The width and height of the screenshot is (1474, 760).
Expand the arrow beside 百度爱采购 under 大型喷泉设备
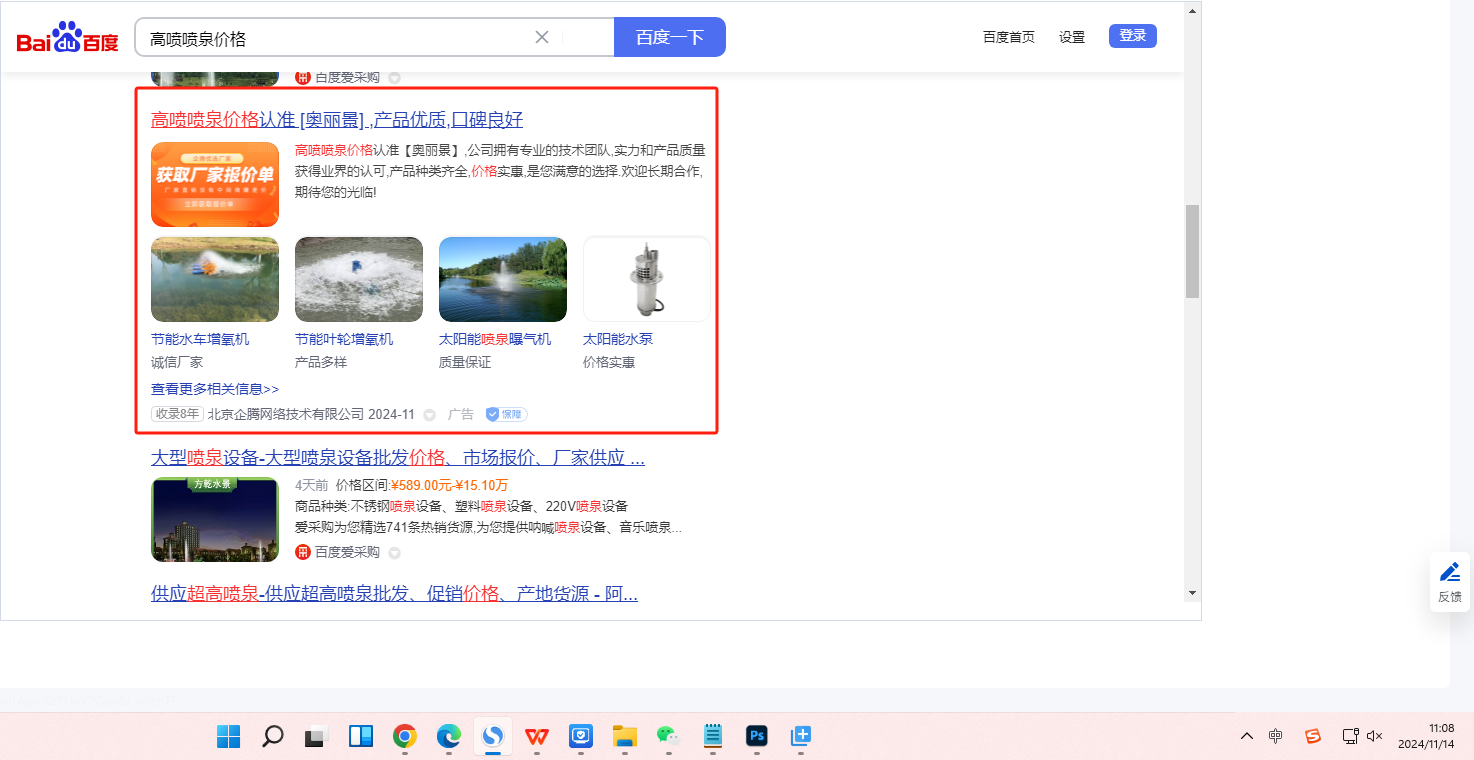(x=394, y=553)
